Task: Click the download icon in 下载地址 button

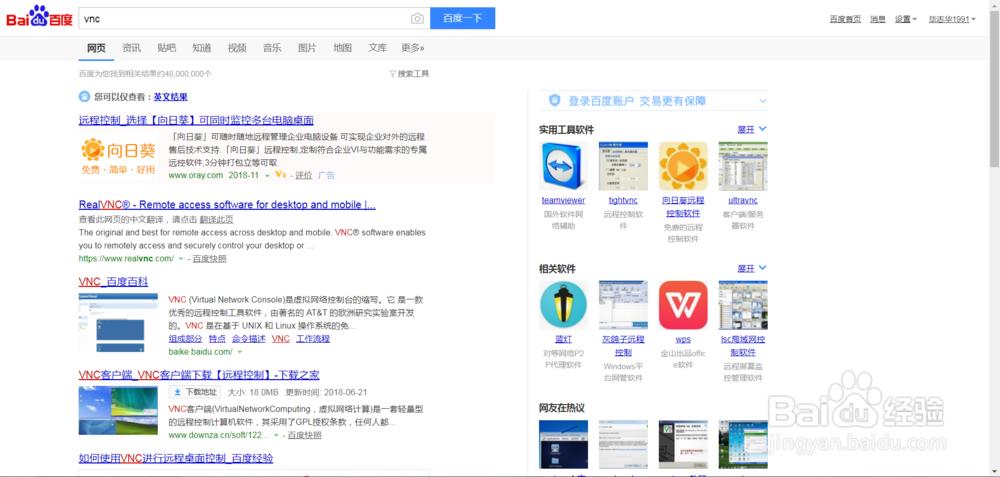Action: pyautogui.click(x=177, y=392)
